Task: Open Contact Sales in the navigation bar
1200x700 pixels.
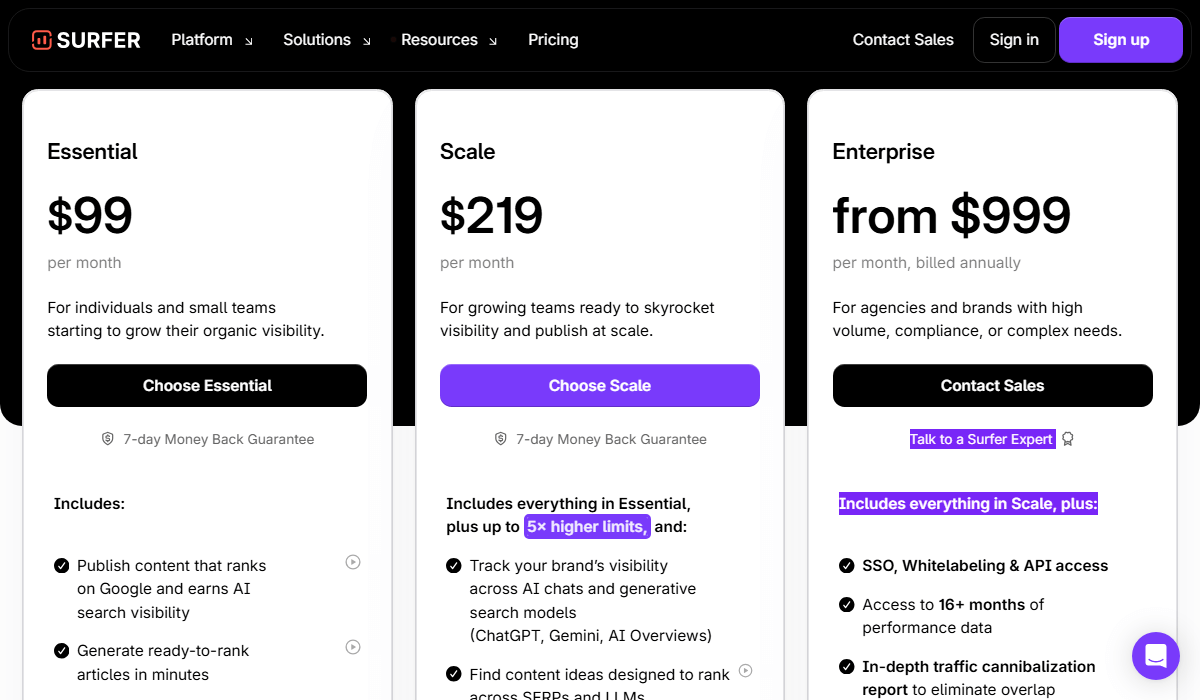Action: pyautogui.click(x=903, y=40)
